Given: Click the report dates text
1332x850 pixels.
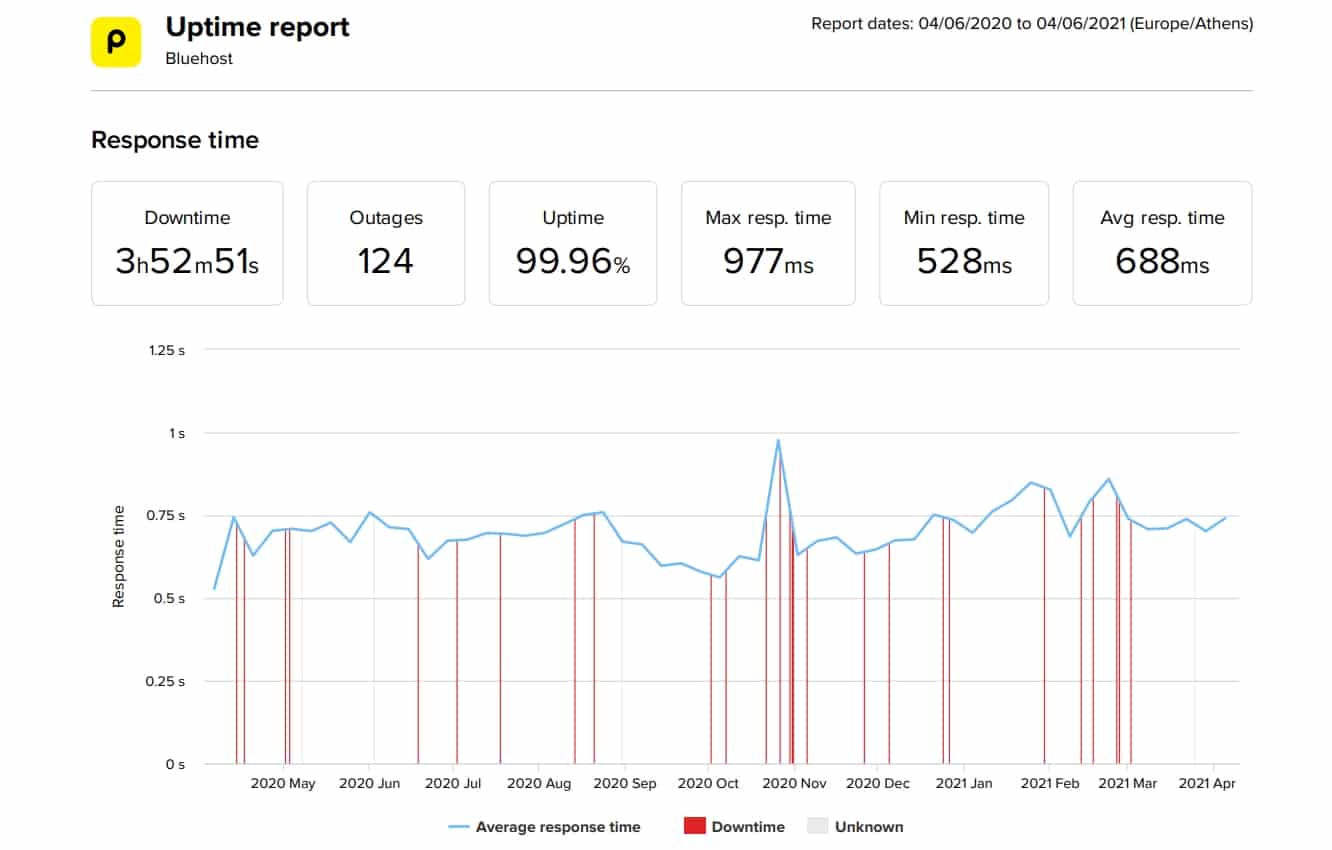Looking at the screenshot, I should [x=1032, y=23].
